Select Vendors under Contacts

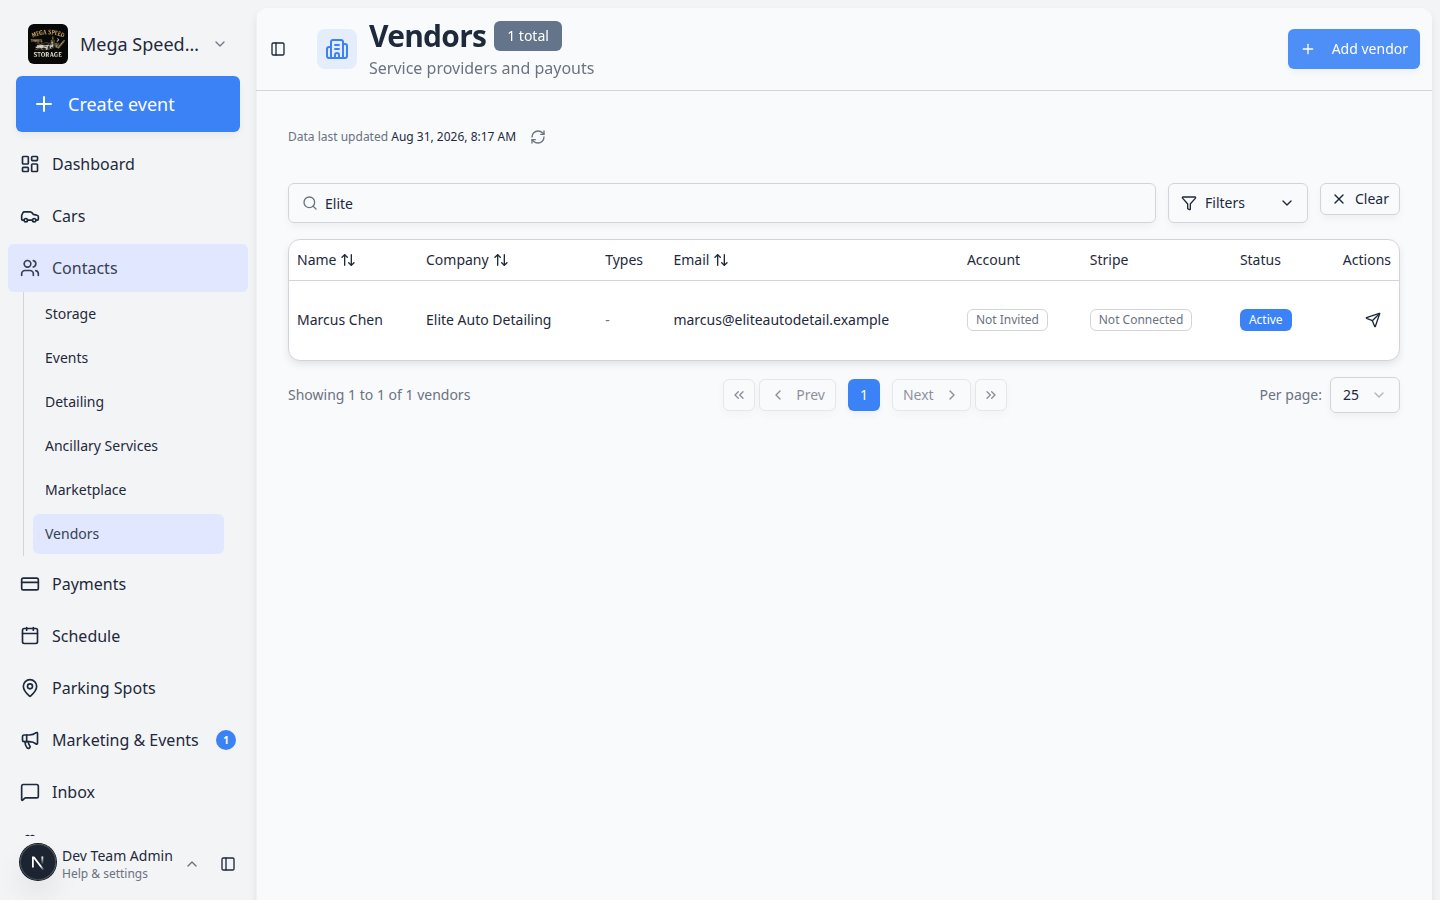point(128,534)
